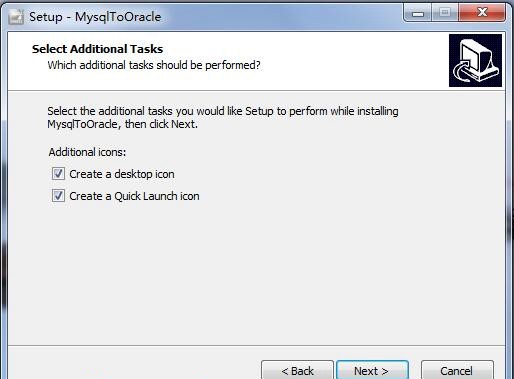Proceed by clicking Next button
The width and height of the screenshot is (514, 379).
[372, 370]
